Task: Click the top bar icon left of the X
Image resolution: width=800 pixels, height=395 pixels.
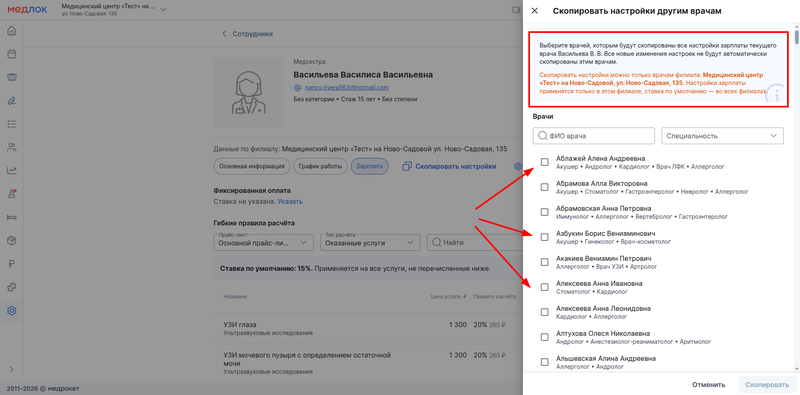Action: 516,10
